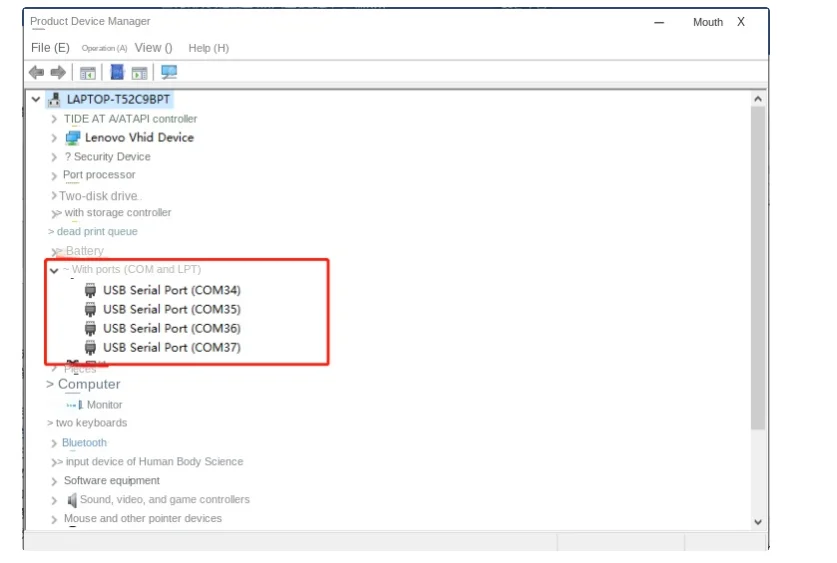This screenshot has height=563, width=837.
Task: Click the scan for hardware changes monitor icon
Action: [x=169, y=72]
